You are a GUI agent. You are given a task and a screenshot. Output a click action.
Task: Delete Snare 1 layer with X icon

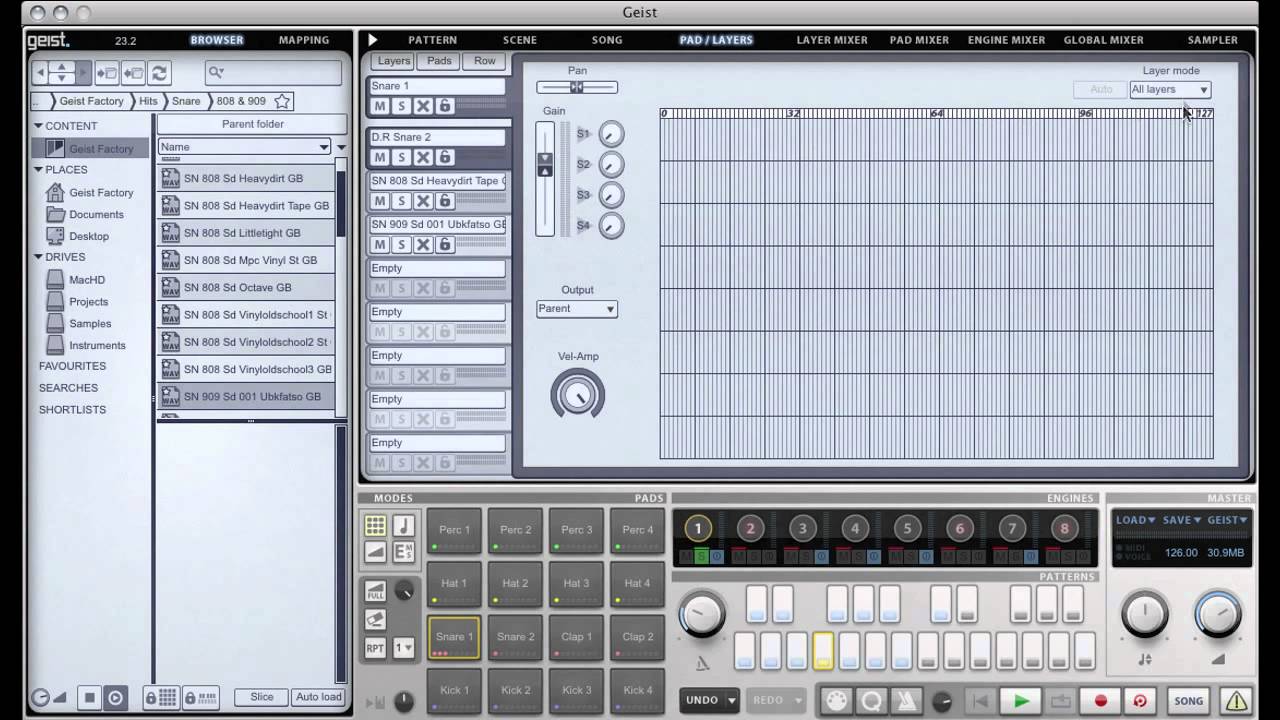[x=423, y=106]
